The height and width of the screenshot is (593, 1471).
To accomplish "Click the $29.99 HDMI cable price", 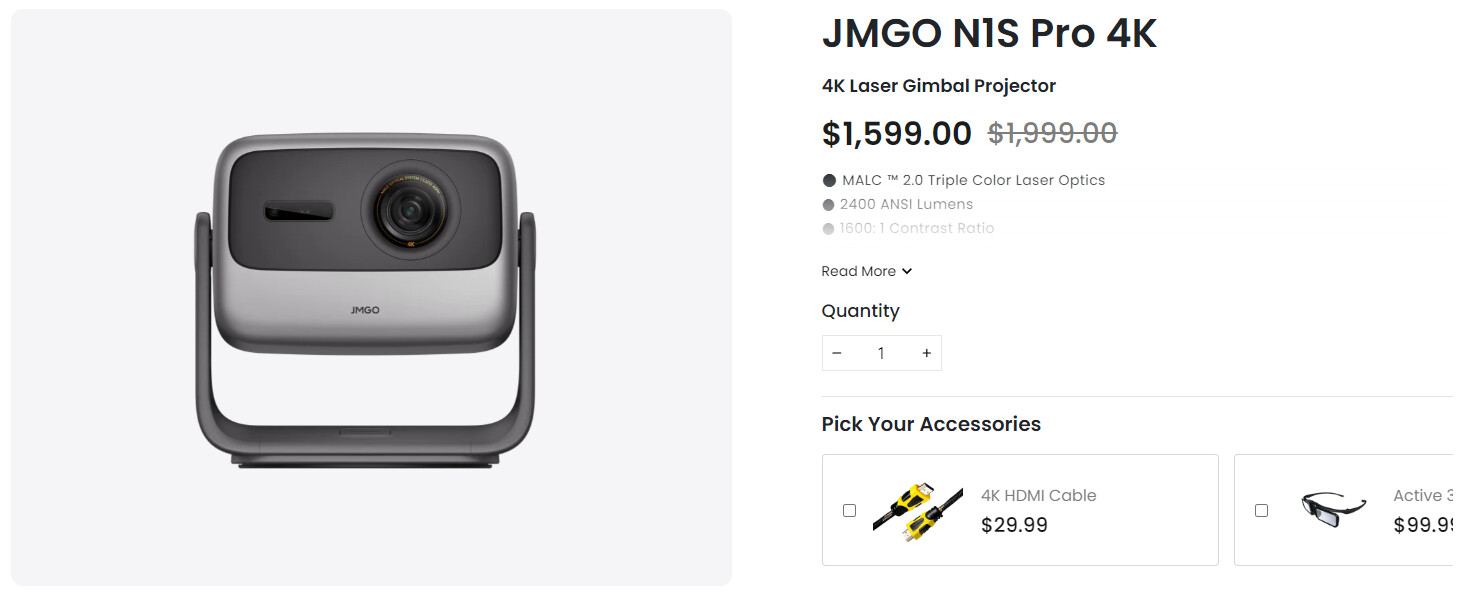I will 1014,525.
